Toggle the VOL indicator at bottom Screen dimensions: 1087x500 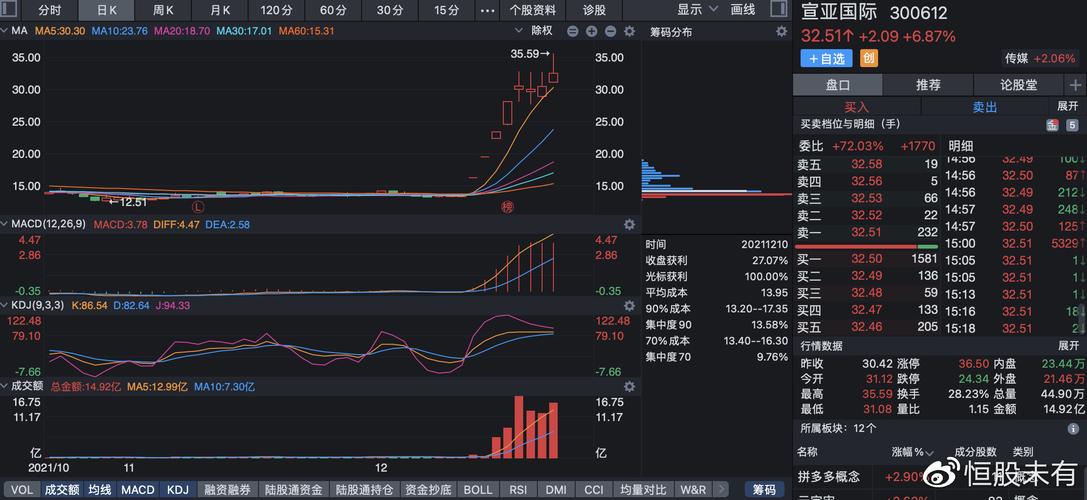tap(22, 490)
